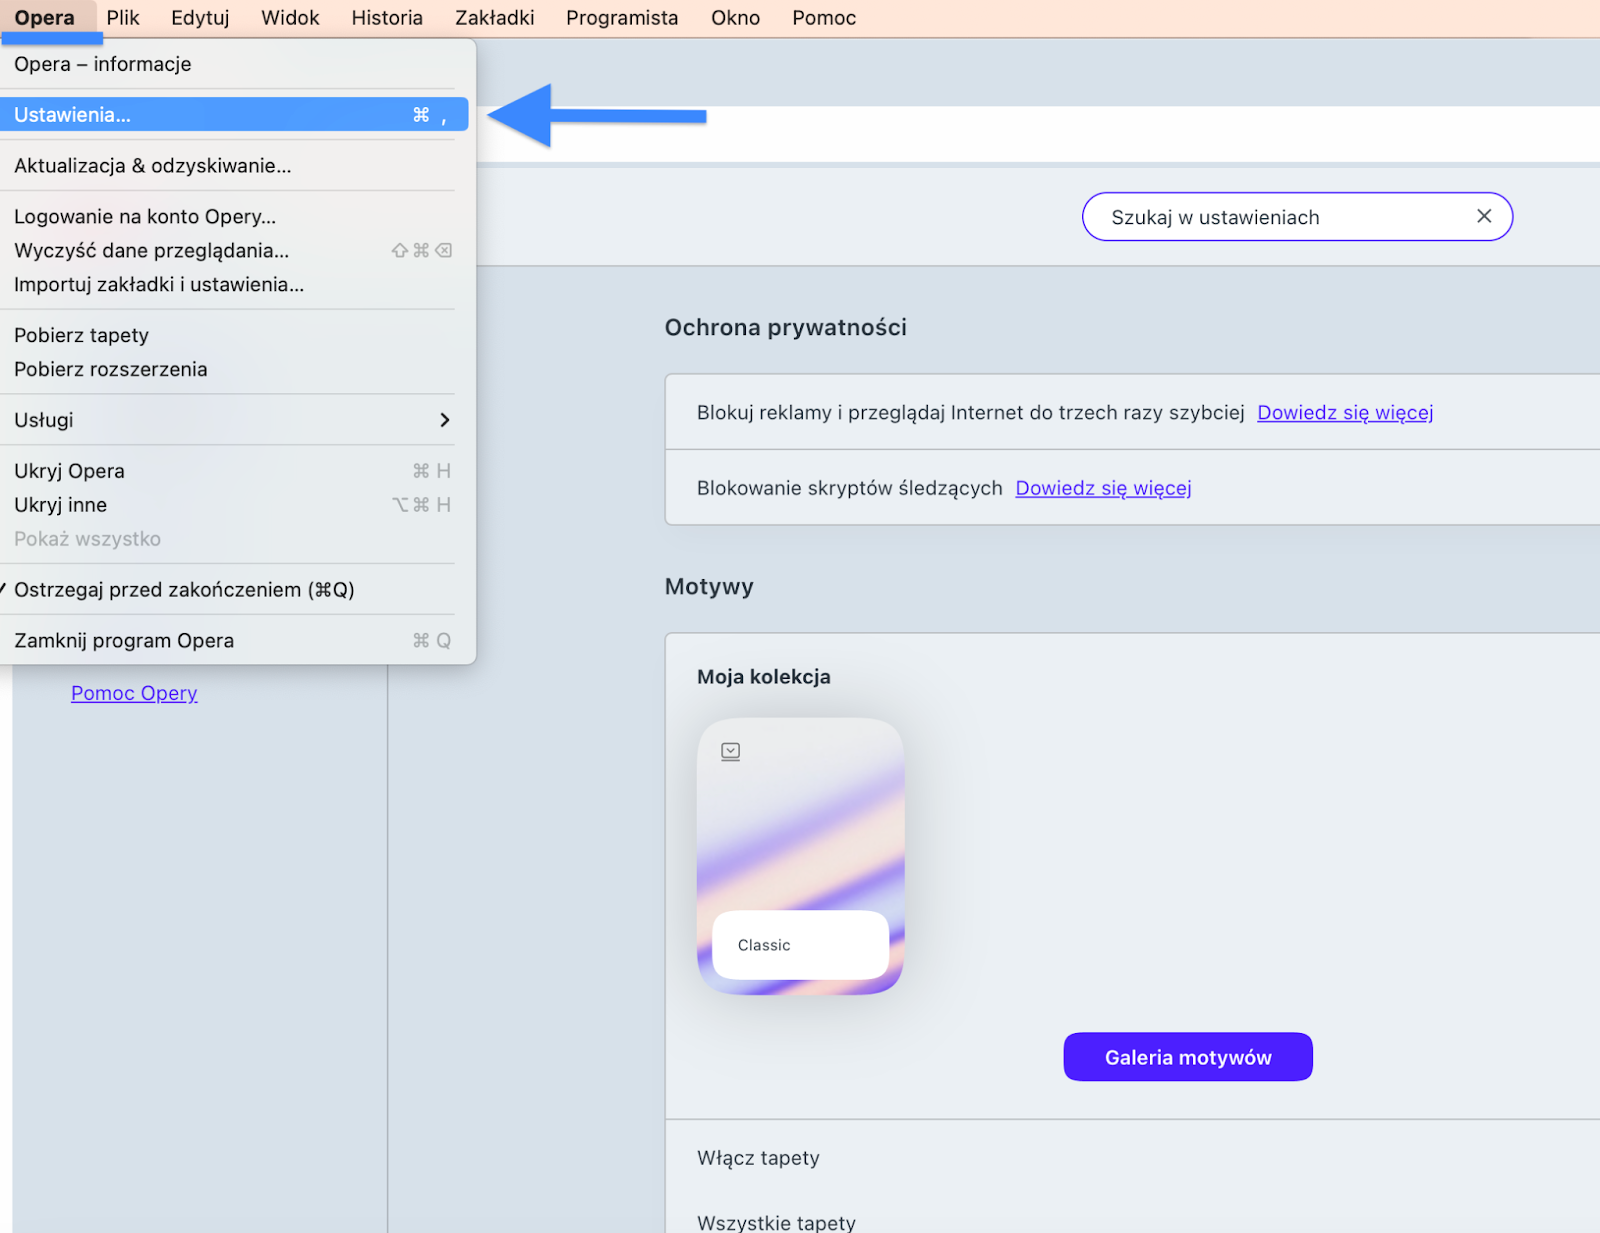Choose Ustawienia... from the Opera menu

pos(234,115)
